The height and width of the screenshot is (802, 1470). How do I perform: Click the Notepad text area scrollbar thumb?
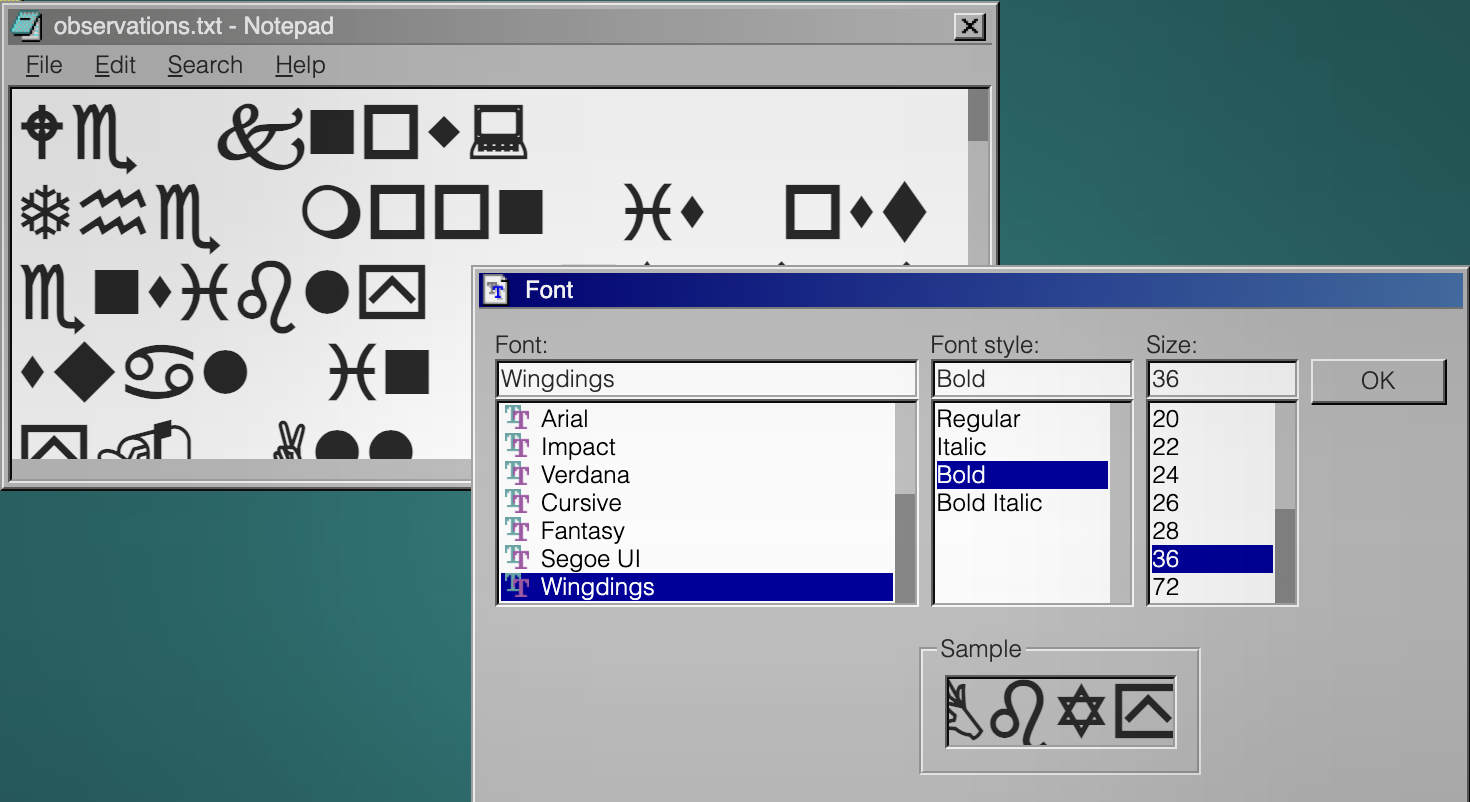[x=978, y=116]
